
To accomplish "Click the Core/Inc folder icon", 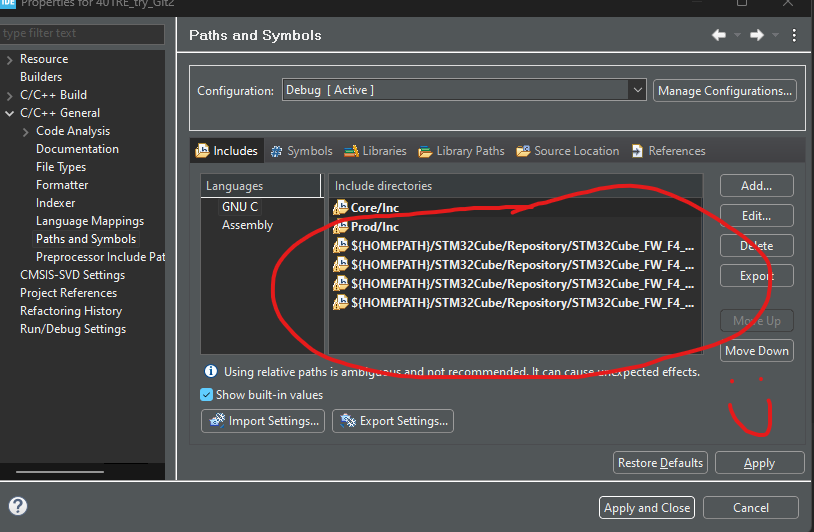I will tap(341, 207).
